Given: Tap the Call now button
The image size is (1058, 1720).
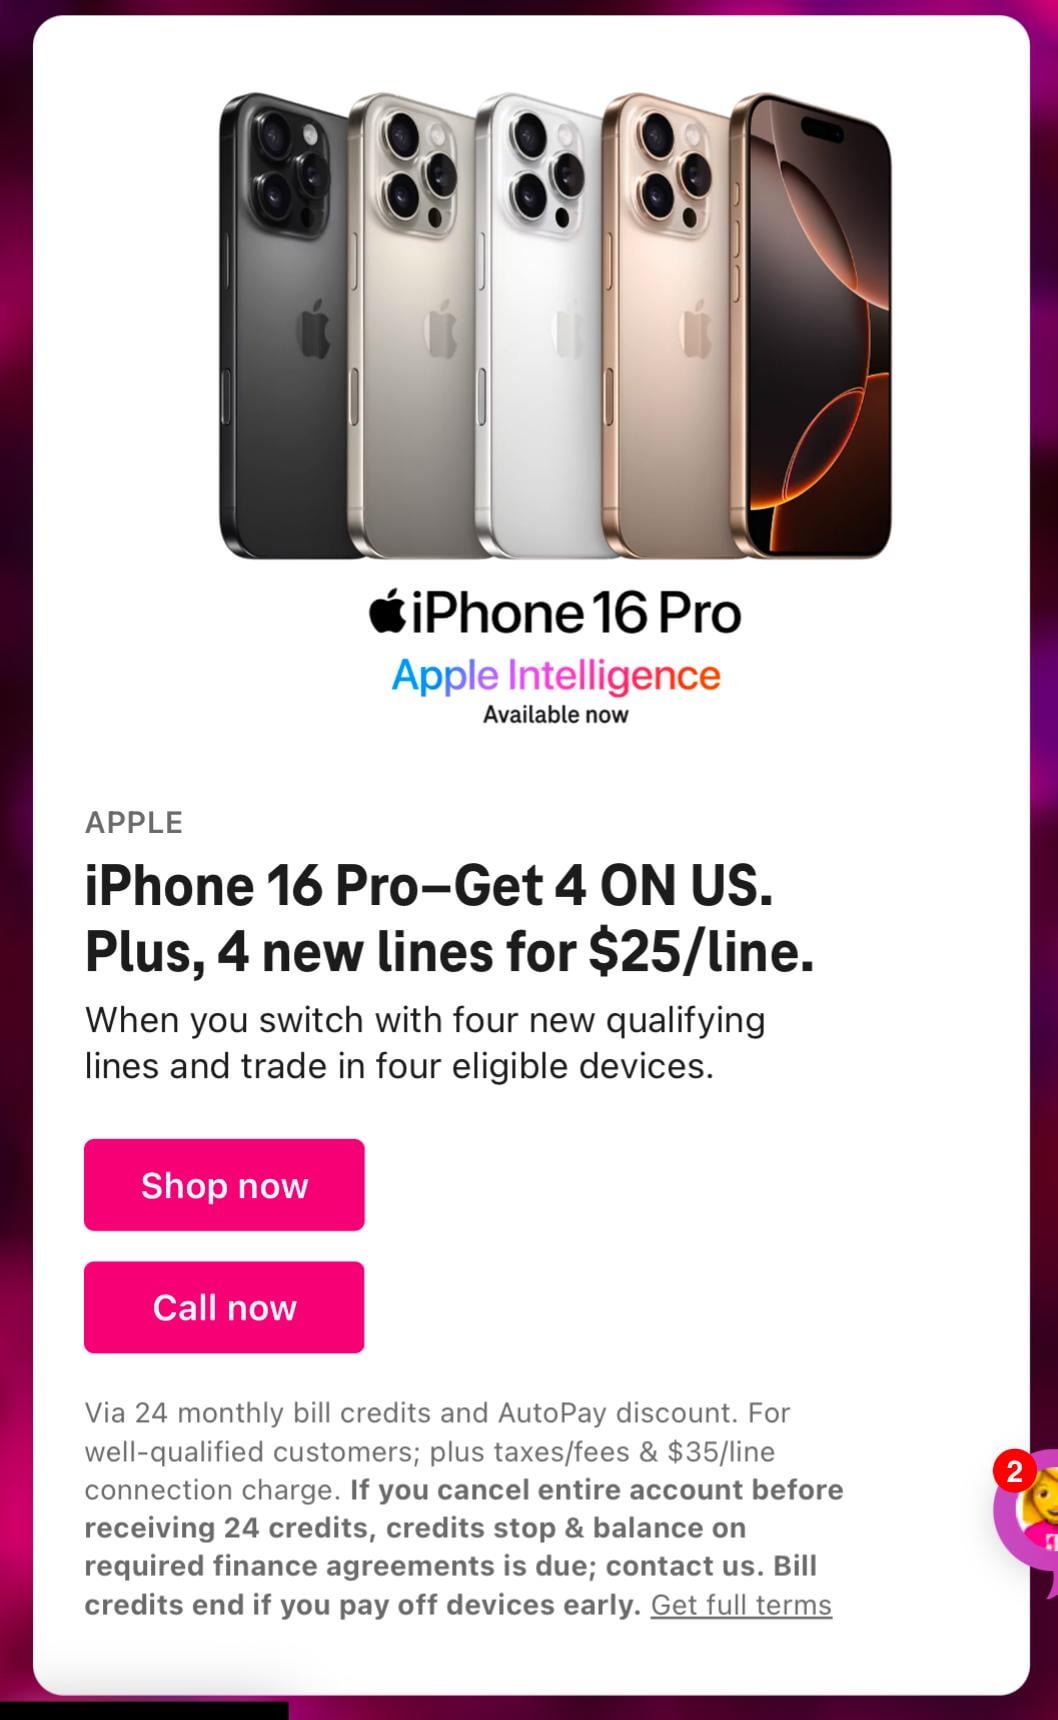Looking at the screenshot, I should pyautogui.click(x=224, y=1307).
